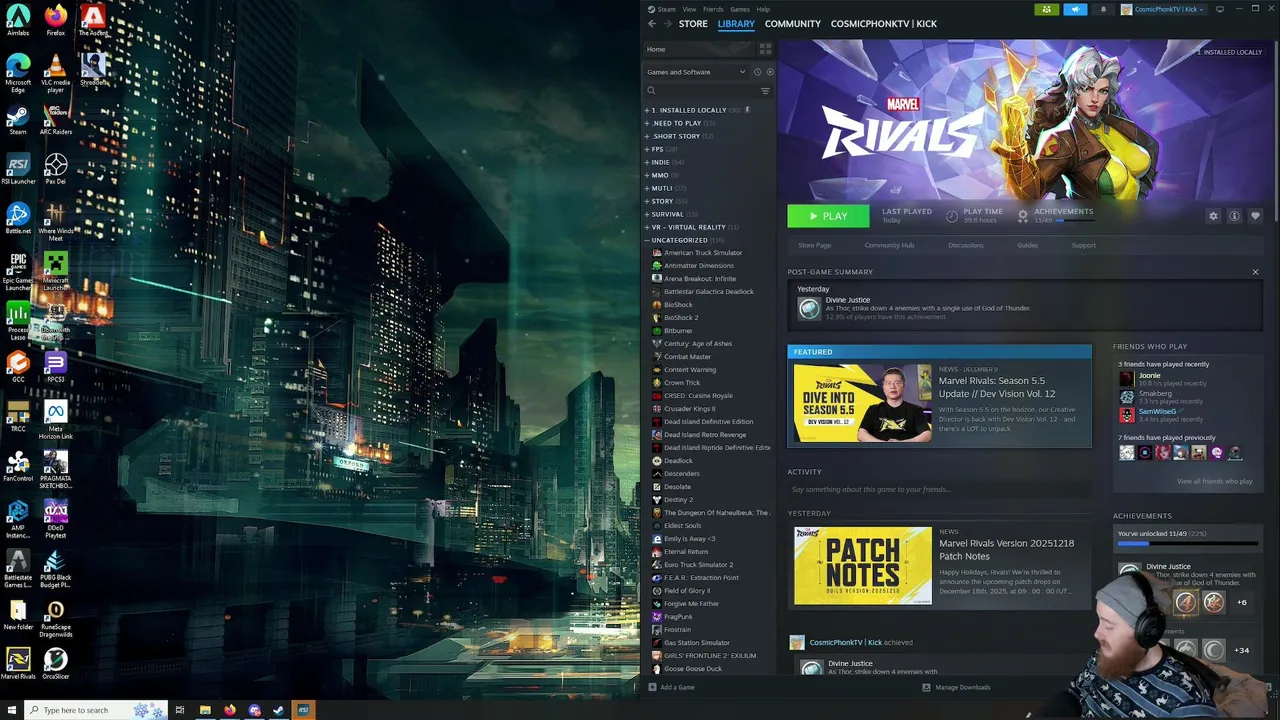Open Minecraft Launcher desktop icon
Viewport: 1280px width, 720px height.
coord(56,271)
